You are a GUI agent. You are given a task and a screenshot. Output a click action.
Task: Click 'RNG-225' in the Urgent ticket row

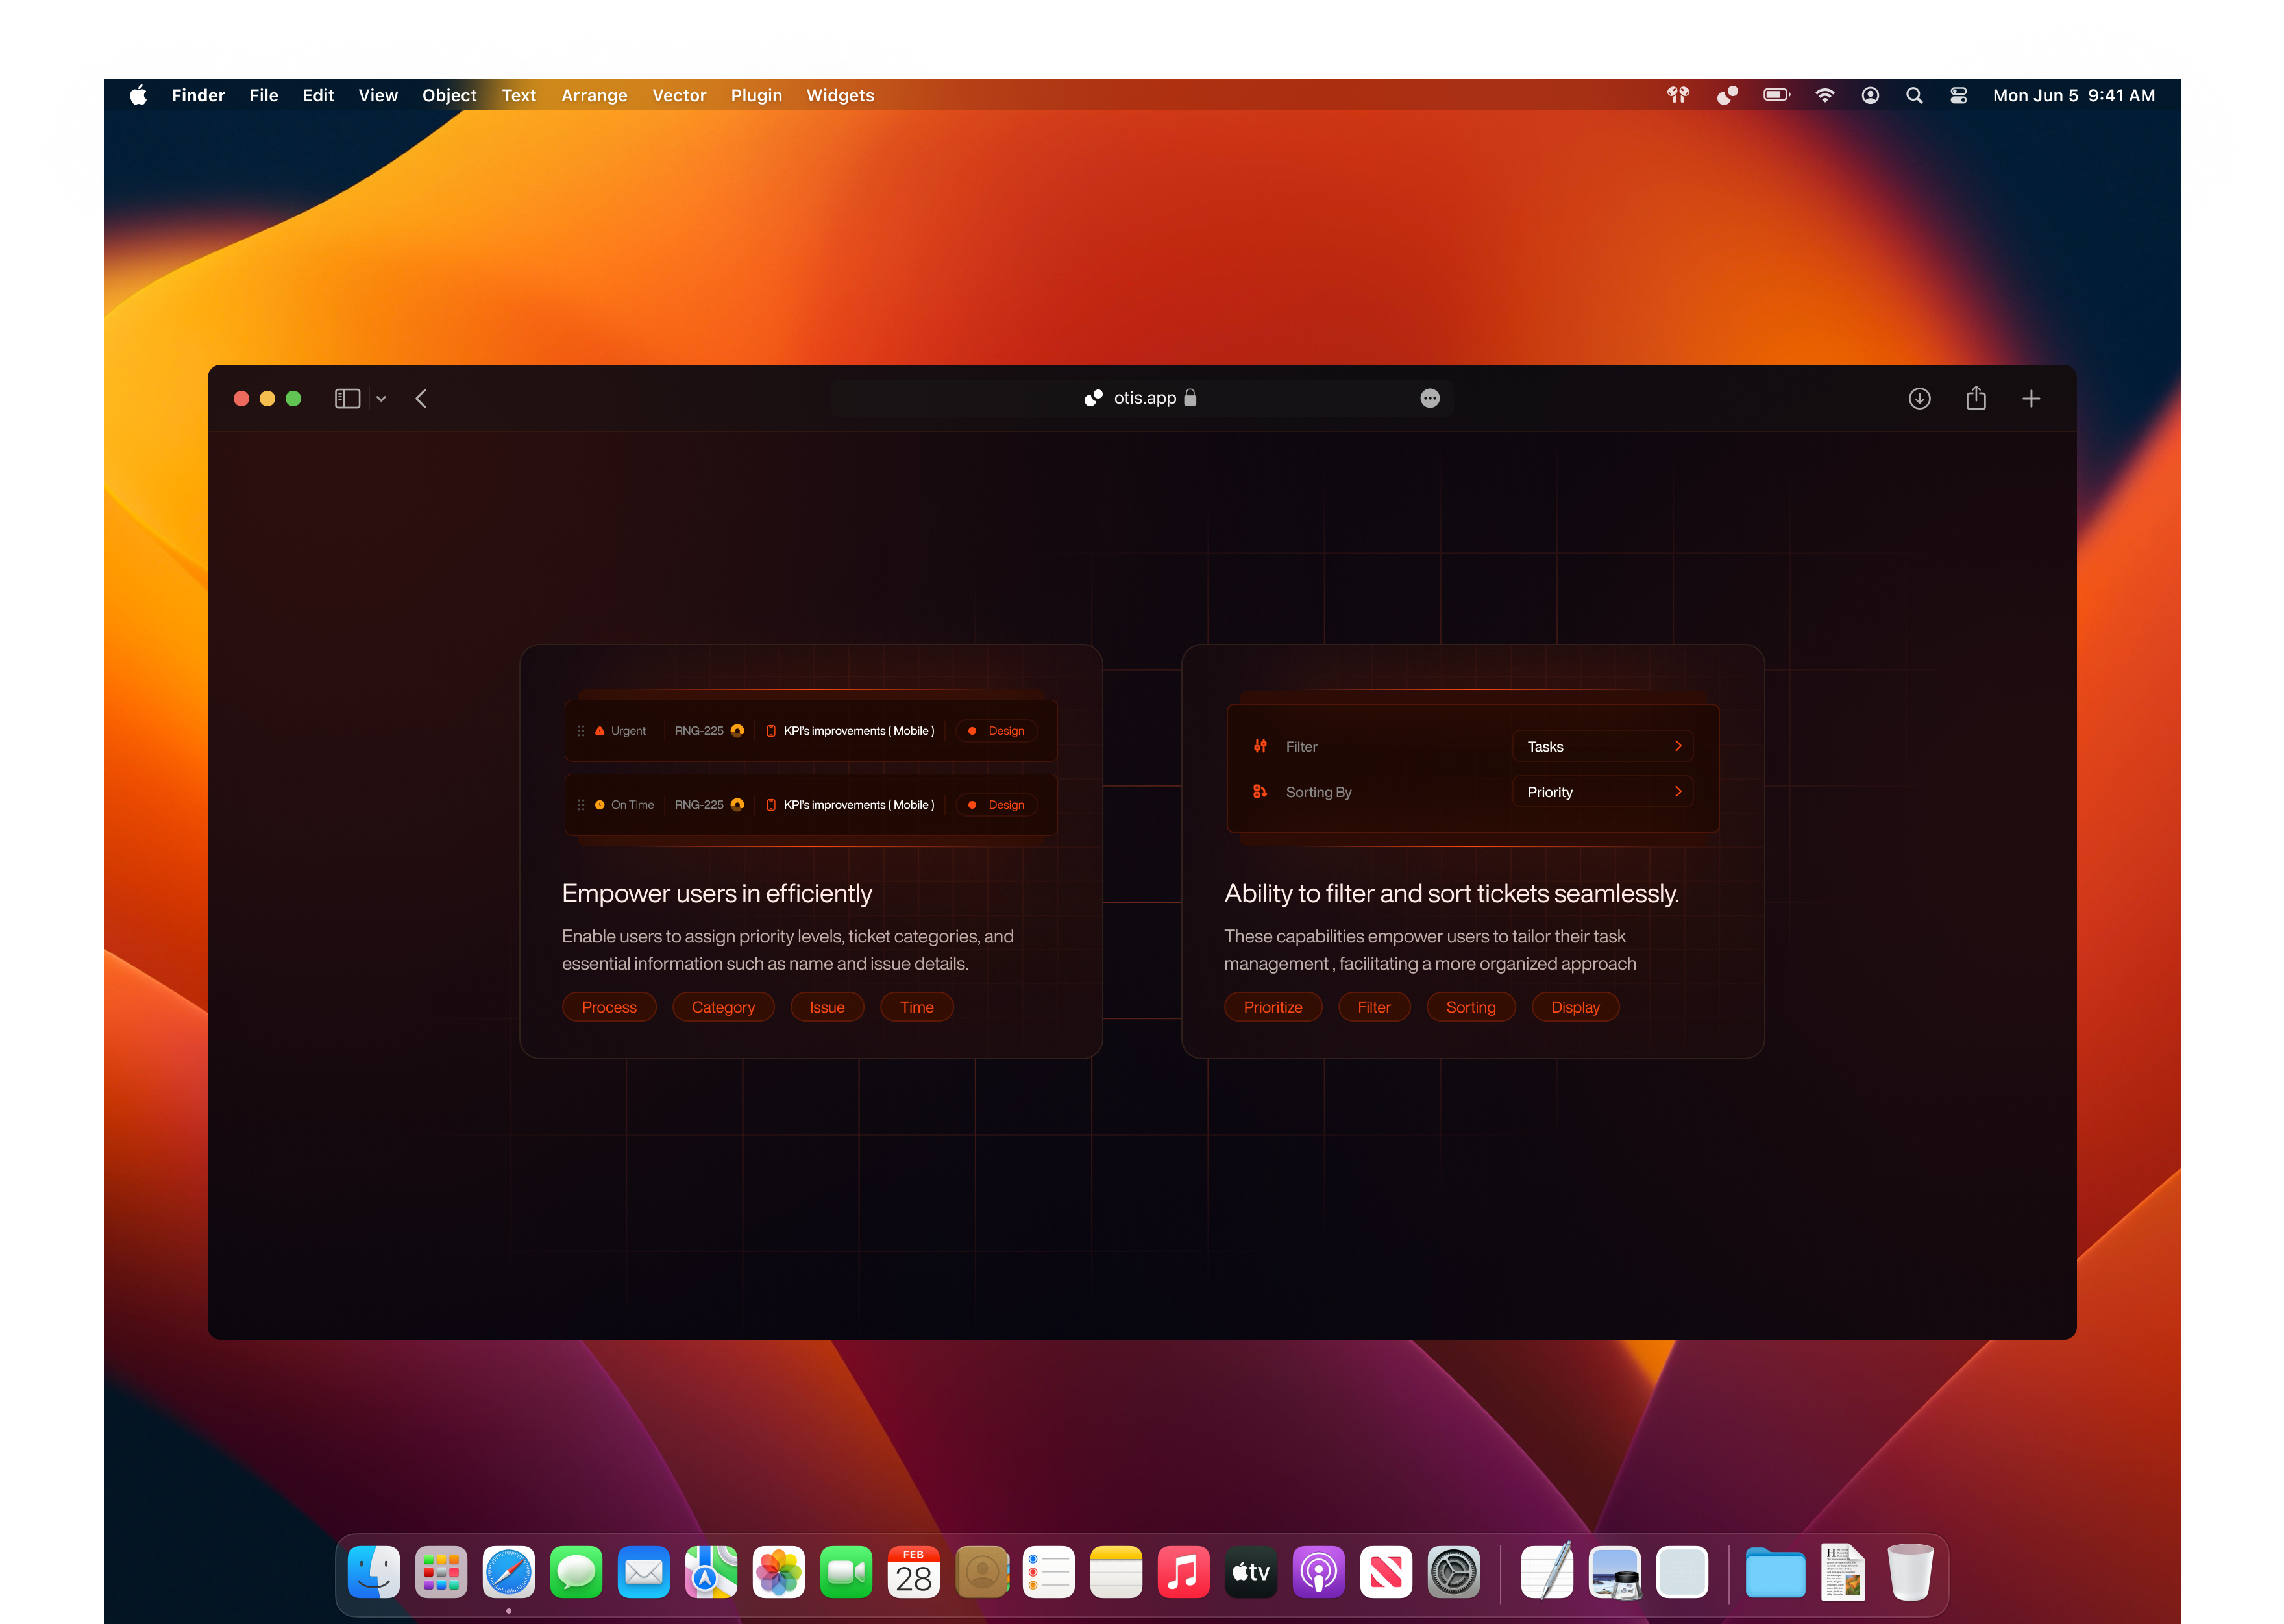pos(699,731)
